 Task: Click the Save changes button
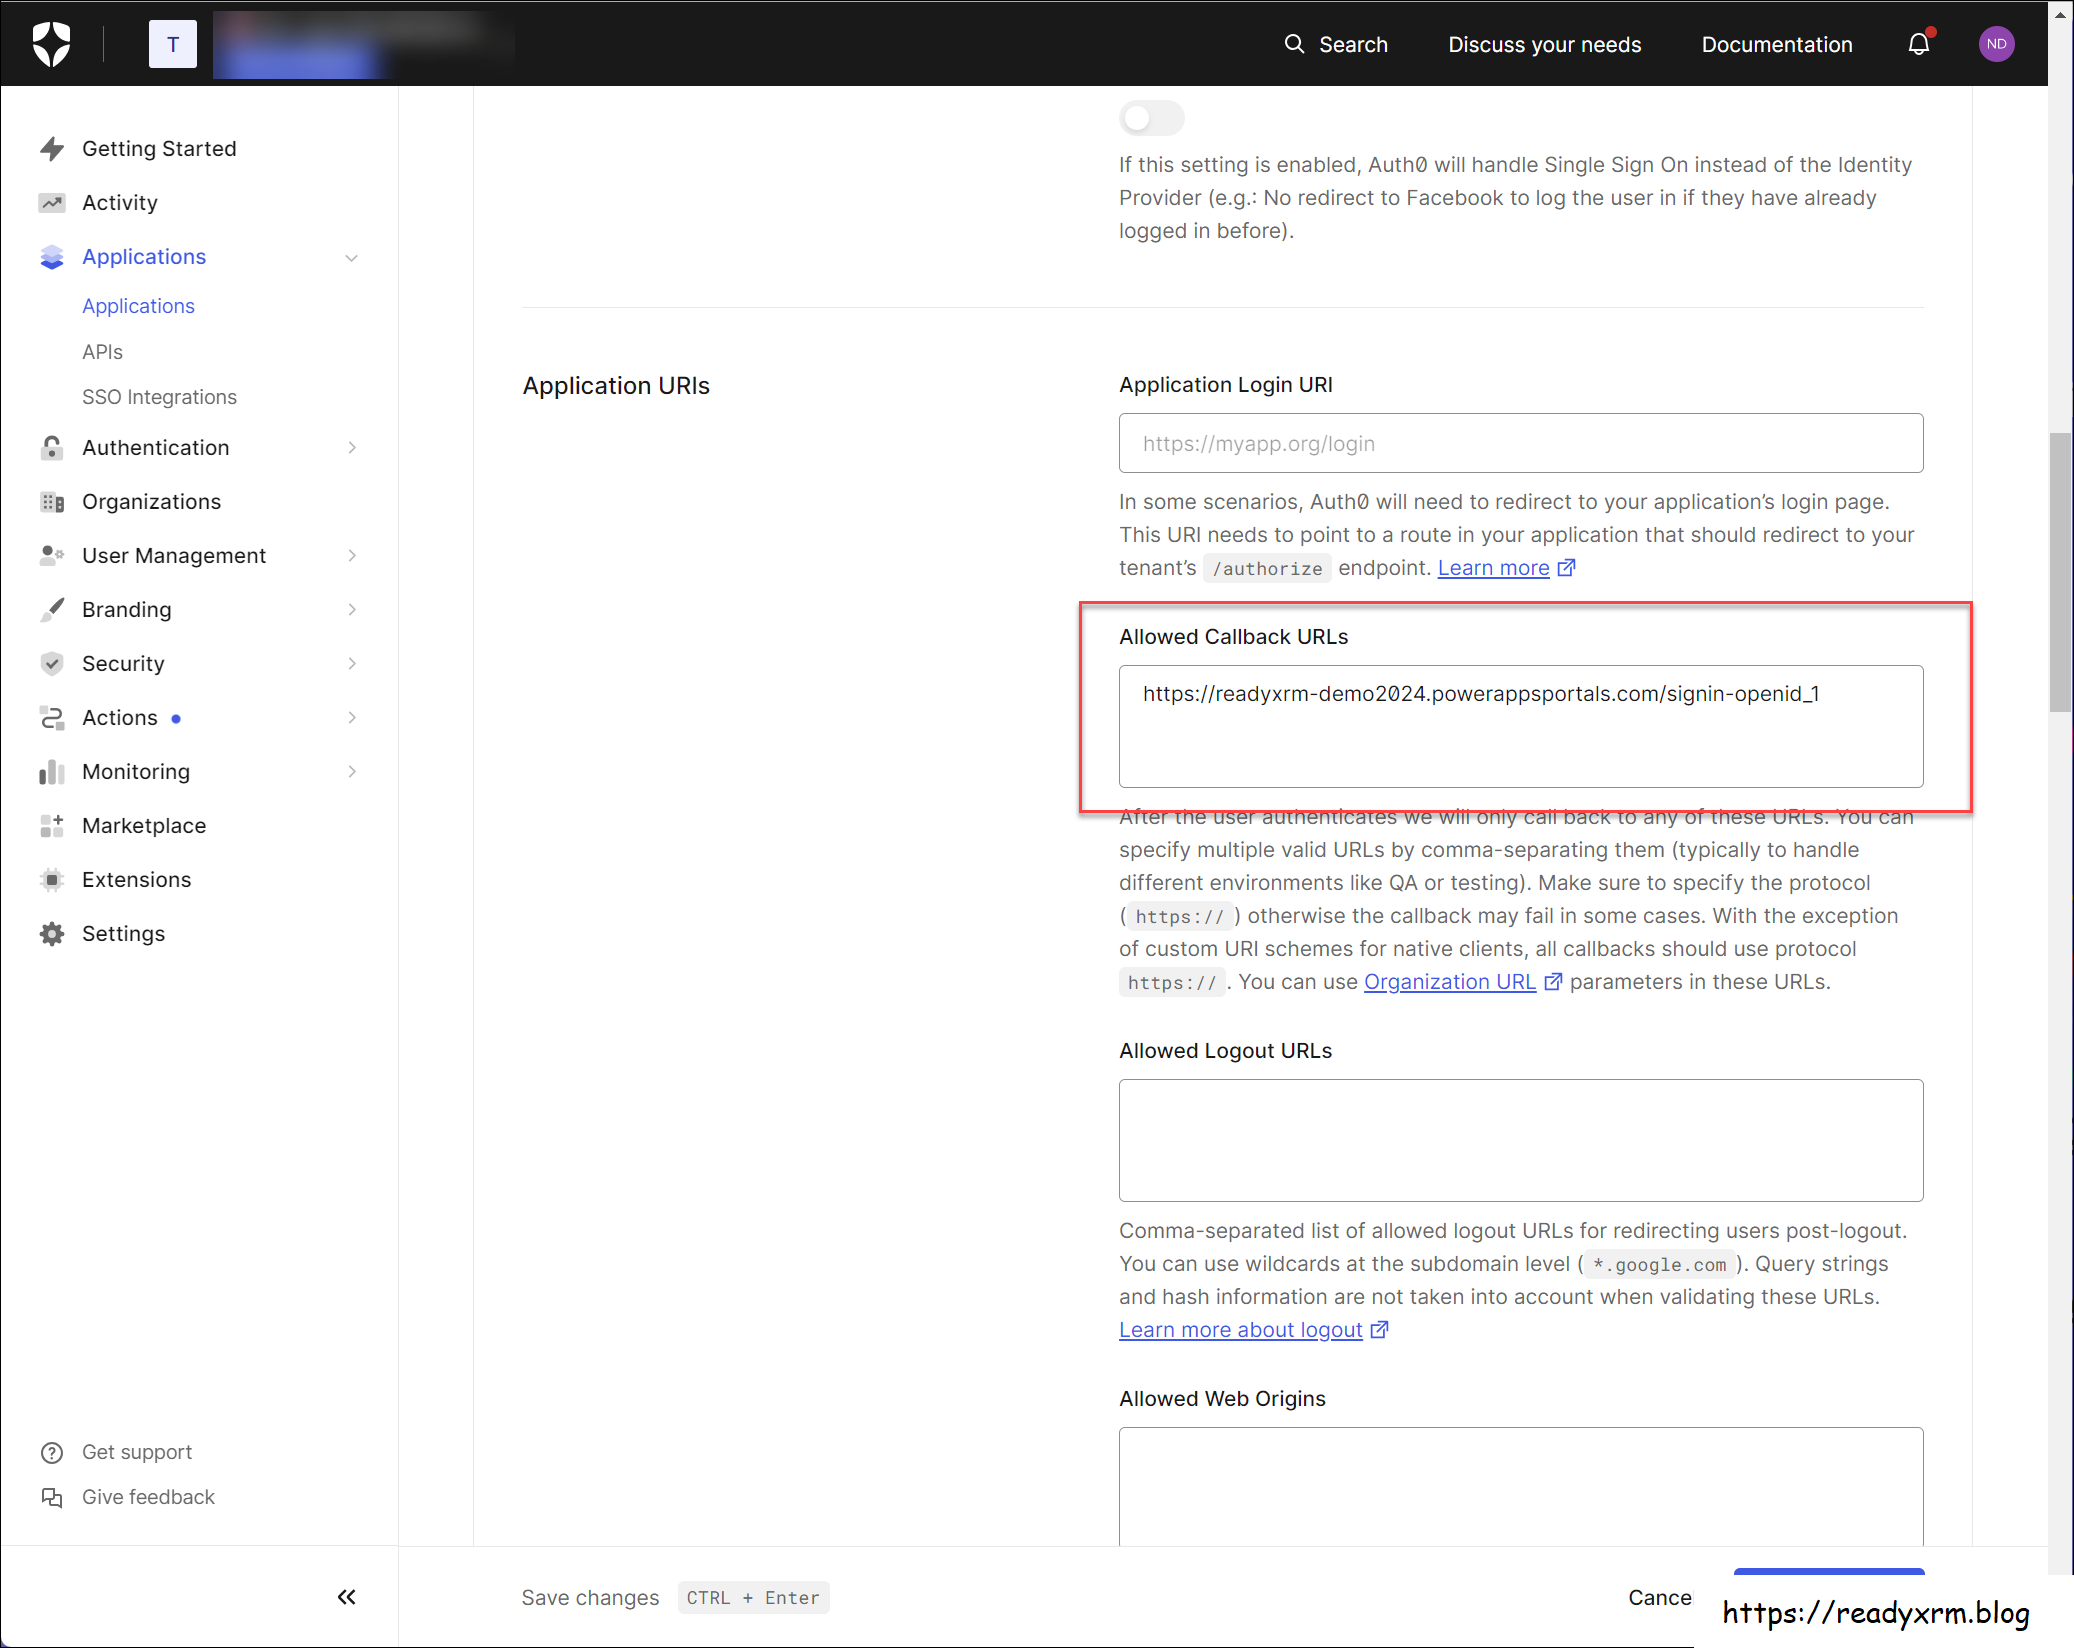590,1597
